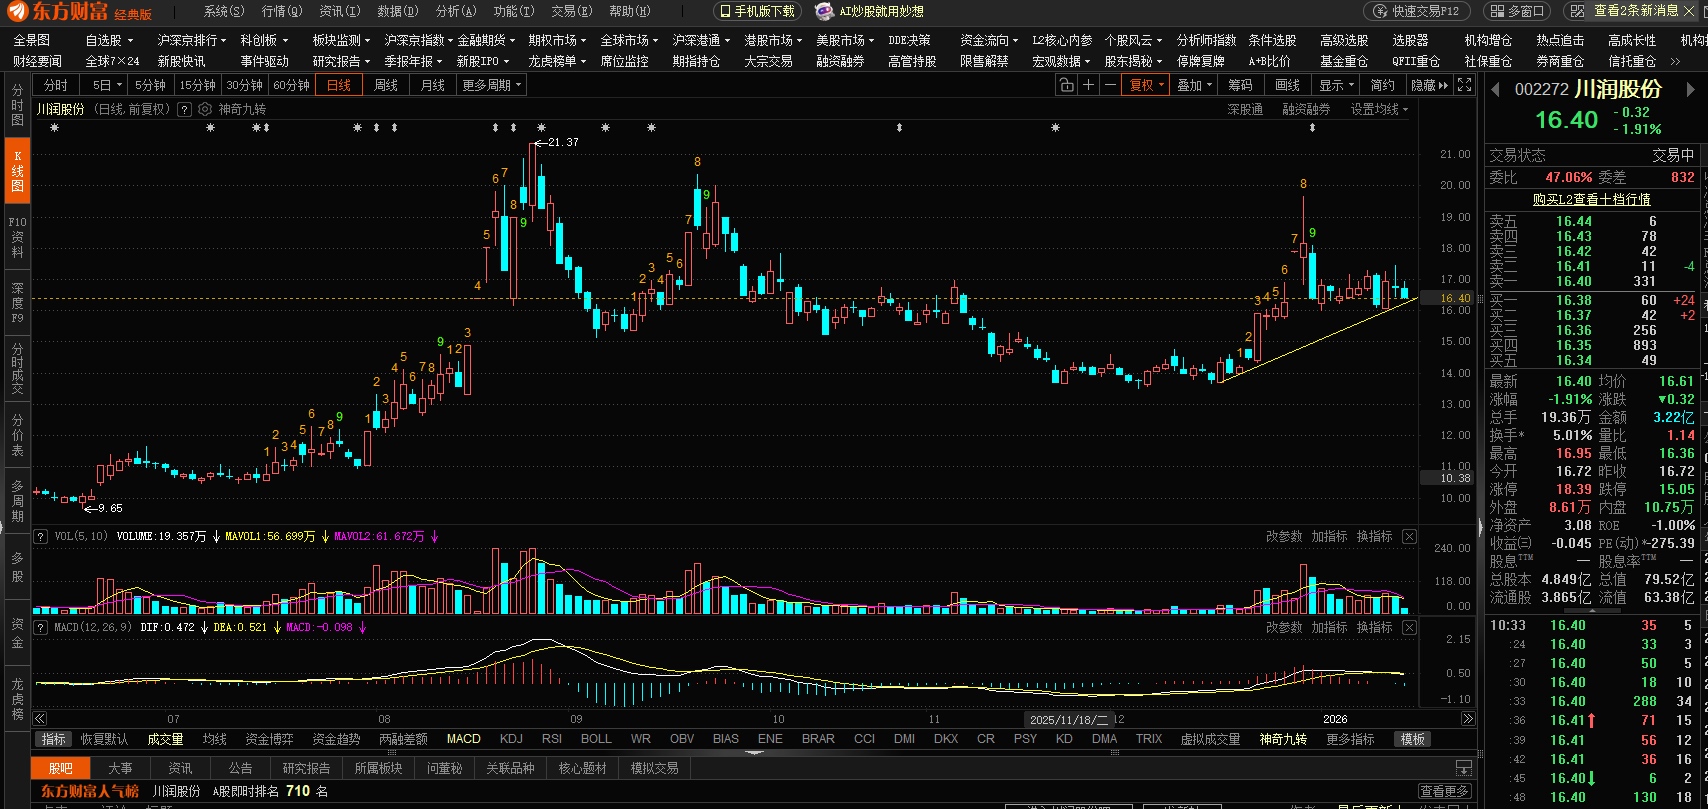Toggle 模板 template button
1708x809 pixels.
pos(1412,739)
